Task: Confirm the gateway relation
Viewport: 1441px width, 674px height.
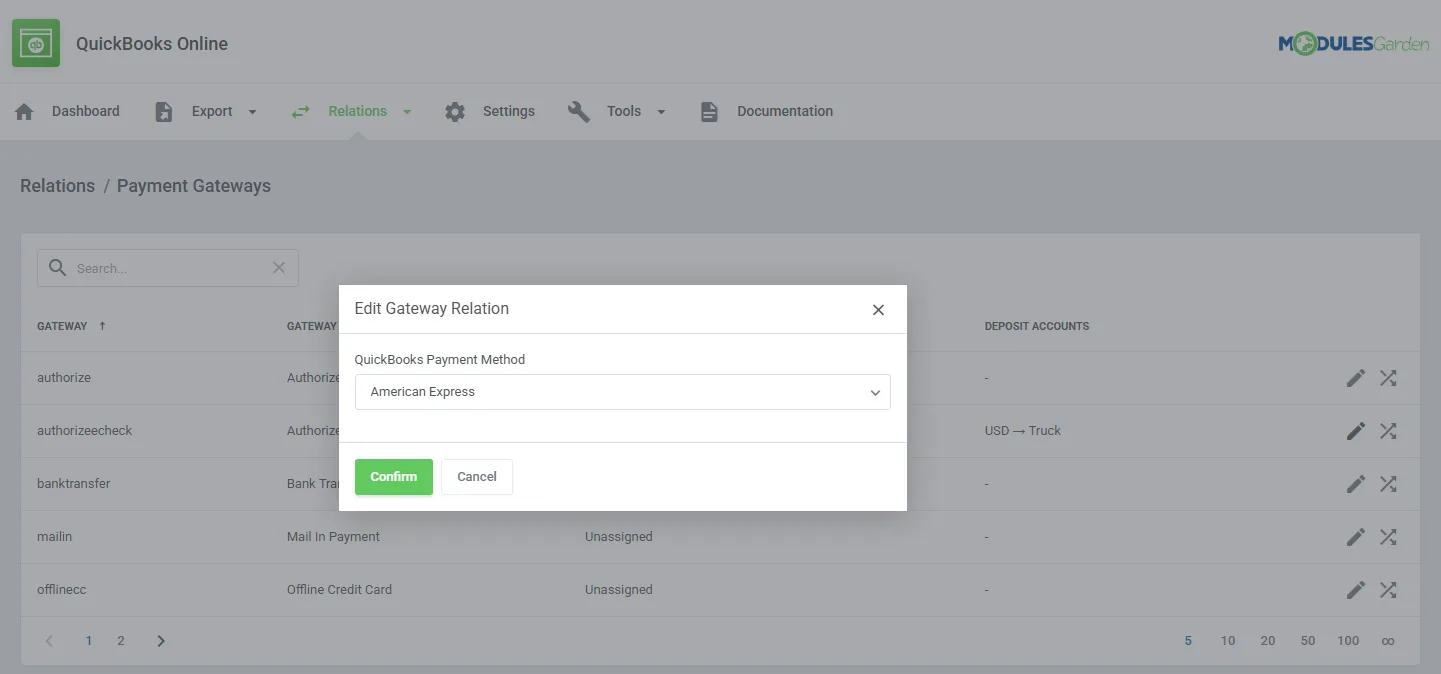Action: pos(394,477)
